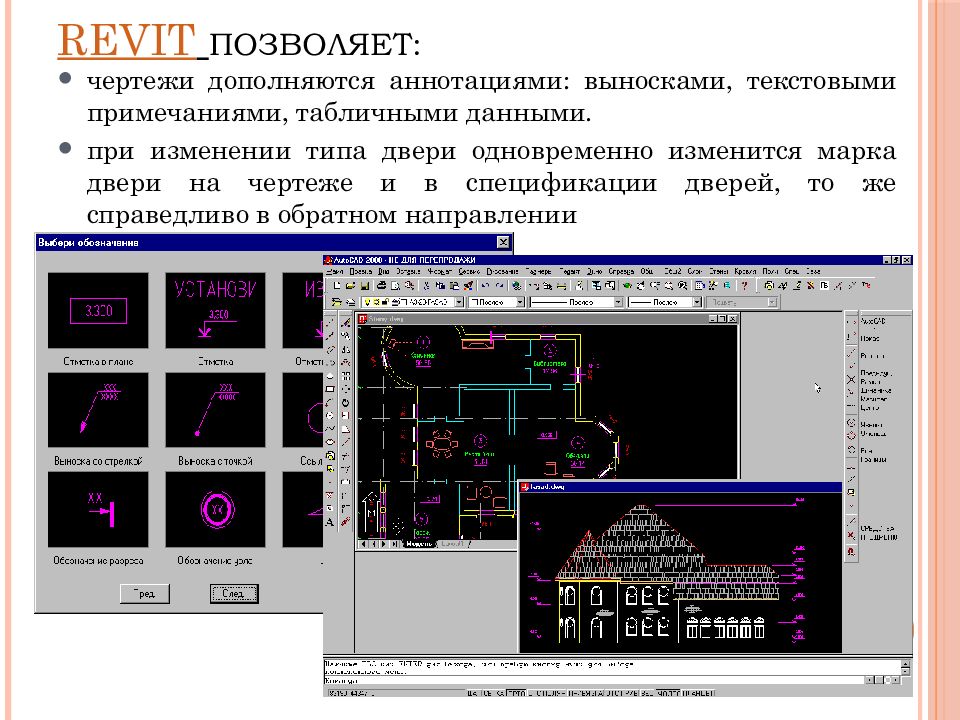The image size is (960, 720).
Task: Open the Правка menu
Action: (361, 271)
